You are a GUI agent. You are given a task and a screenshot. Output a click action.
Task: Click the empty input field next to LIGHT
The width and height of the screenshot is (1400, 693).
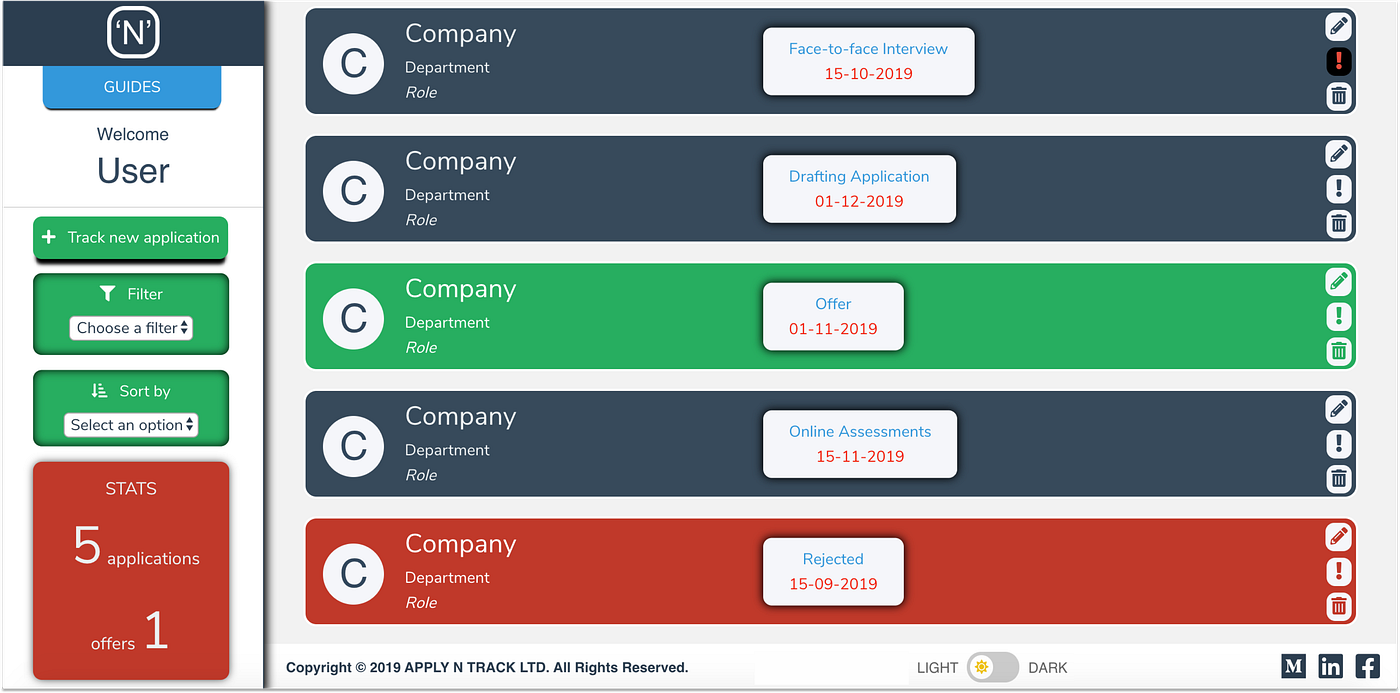830,667
